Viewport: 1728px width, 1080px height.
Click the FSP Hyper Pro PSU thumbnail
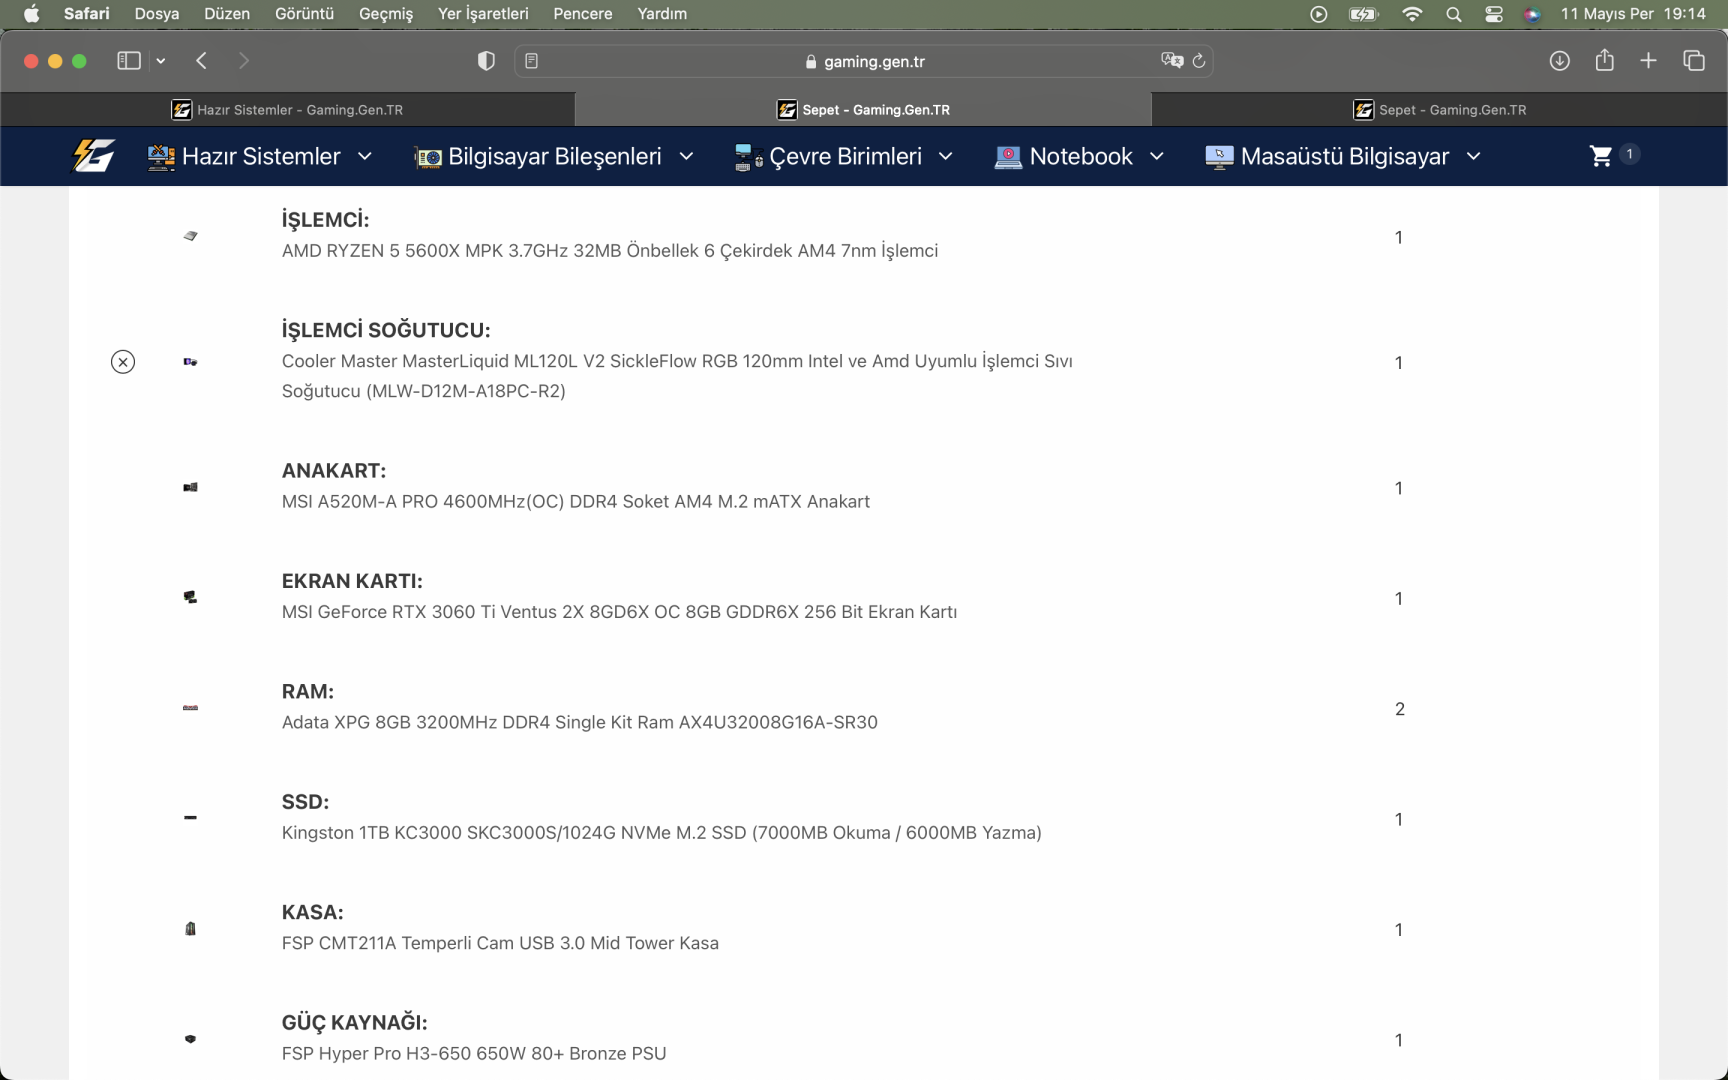point(190,1039)
